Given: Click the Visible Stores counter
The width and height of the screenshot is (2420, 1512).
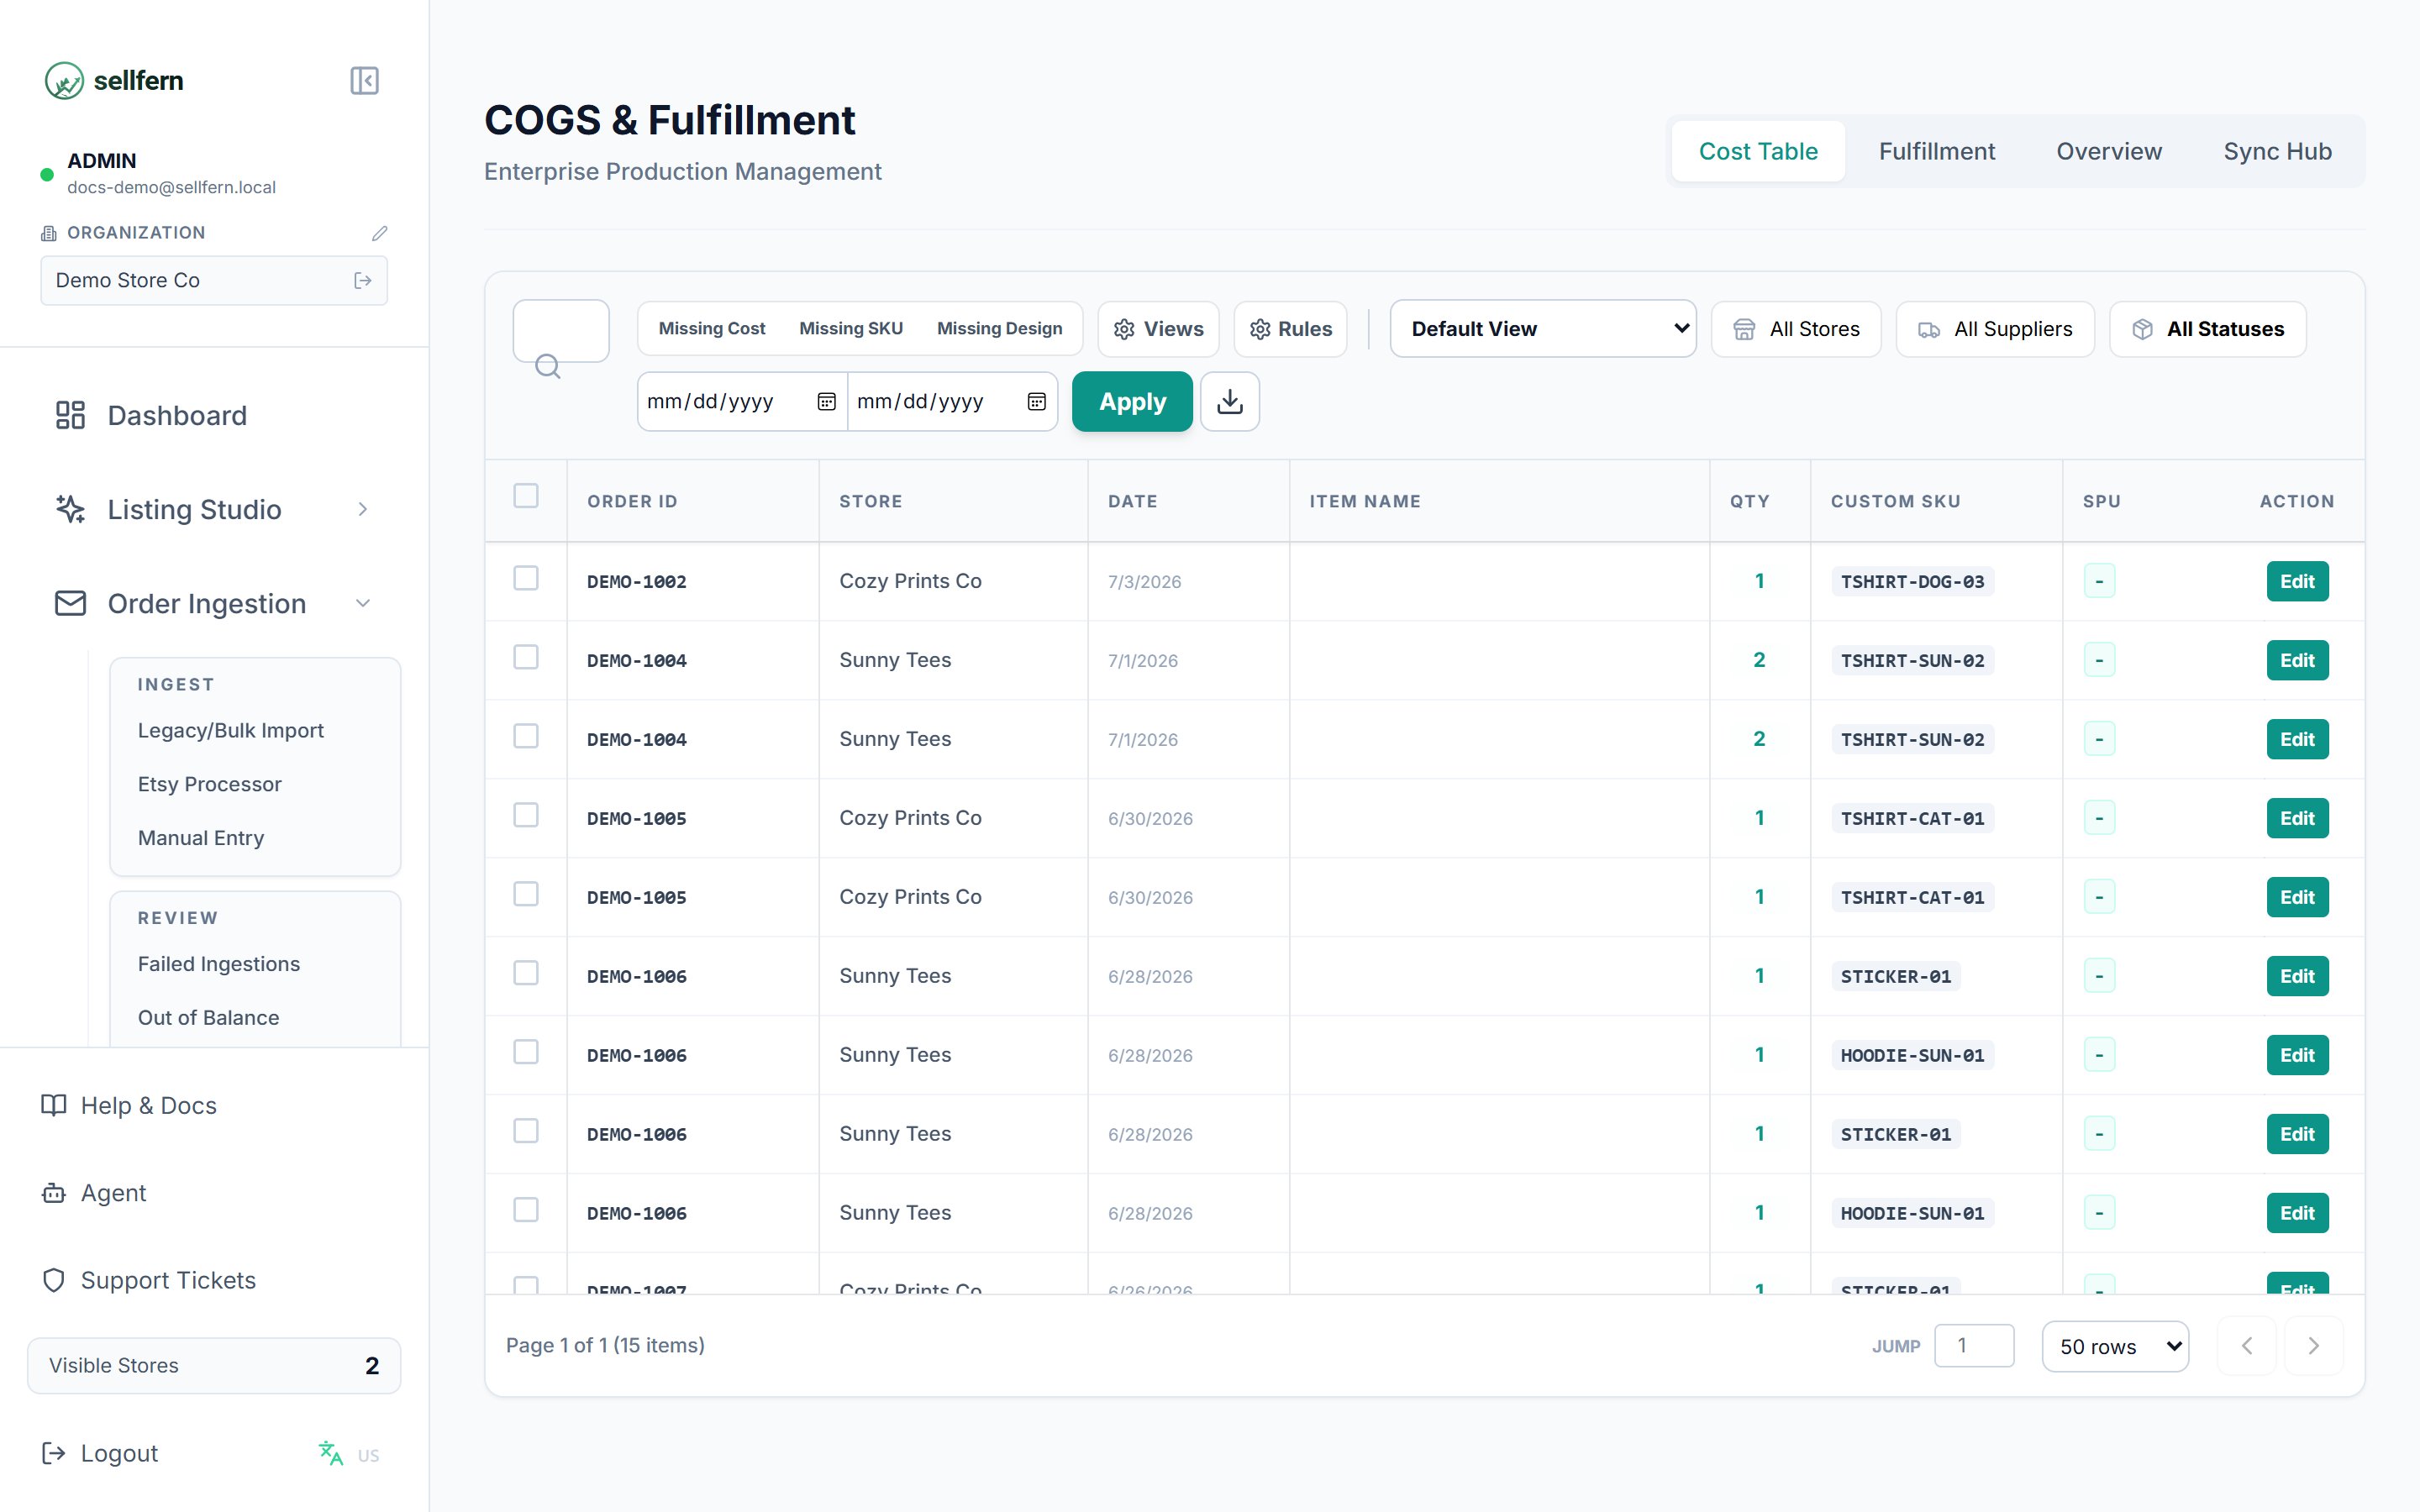Looking at the screenshot, I should click(214, 1366).
